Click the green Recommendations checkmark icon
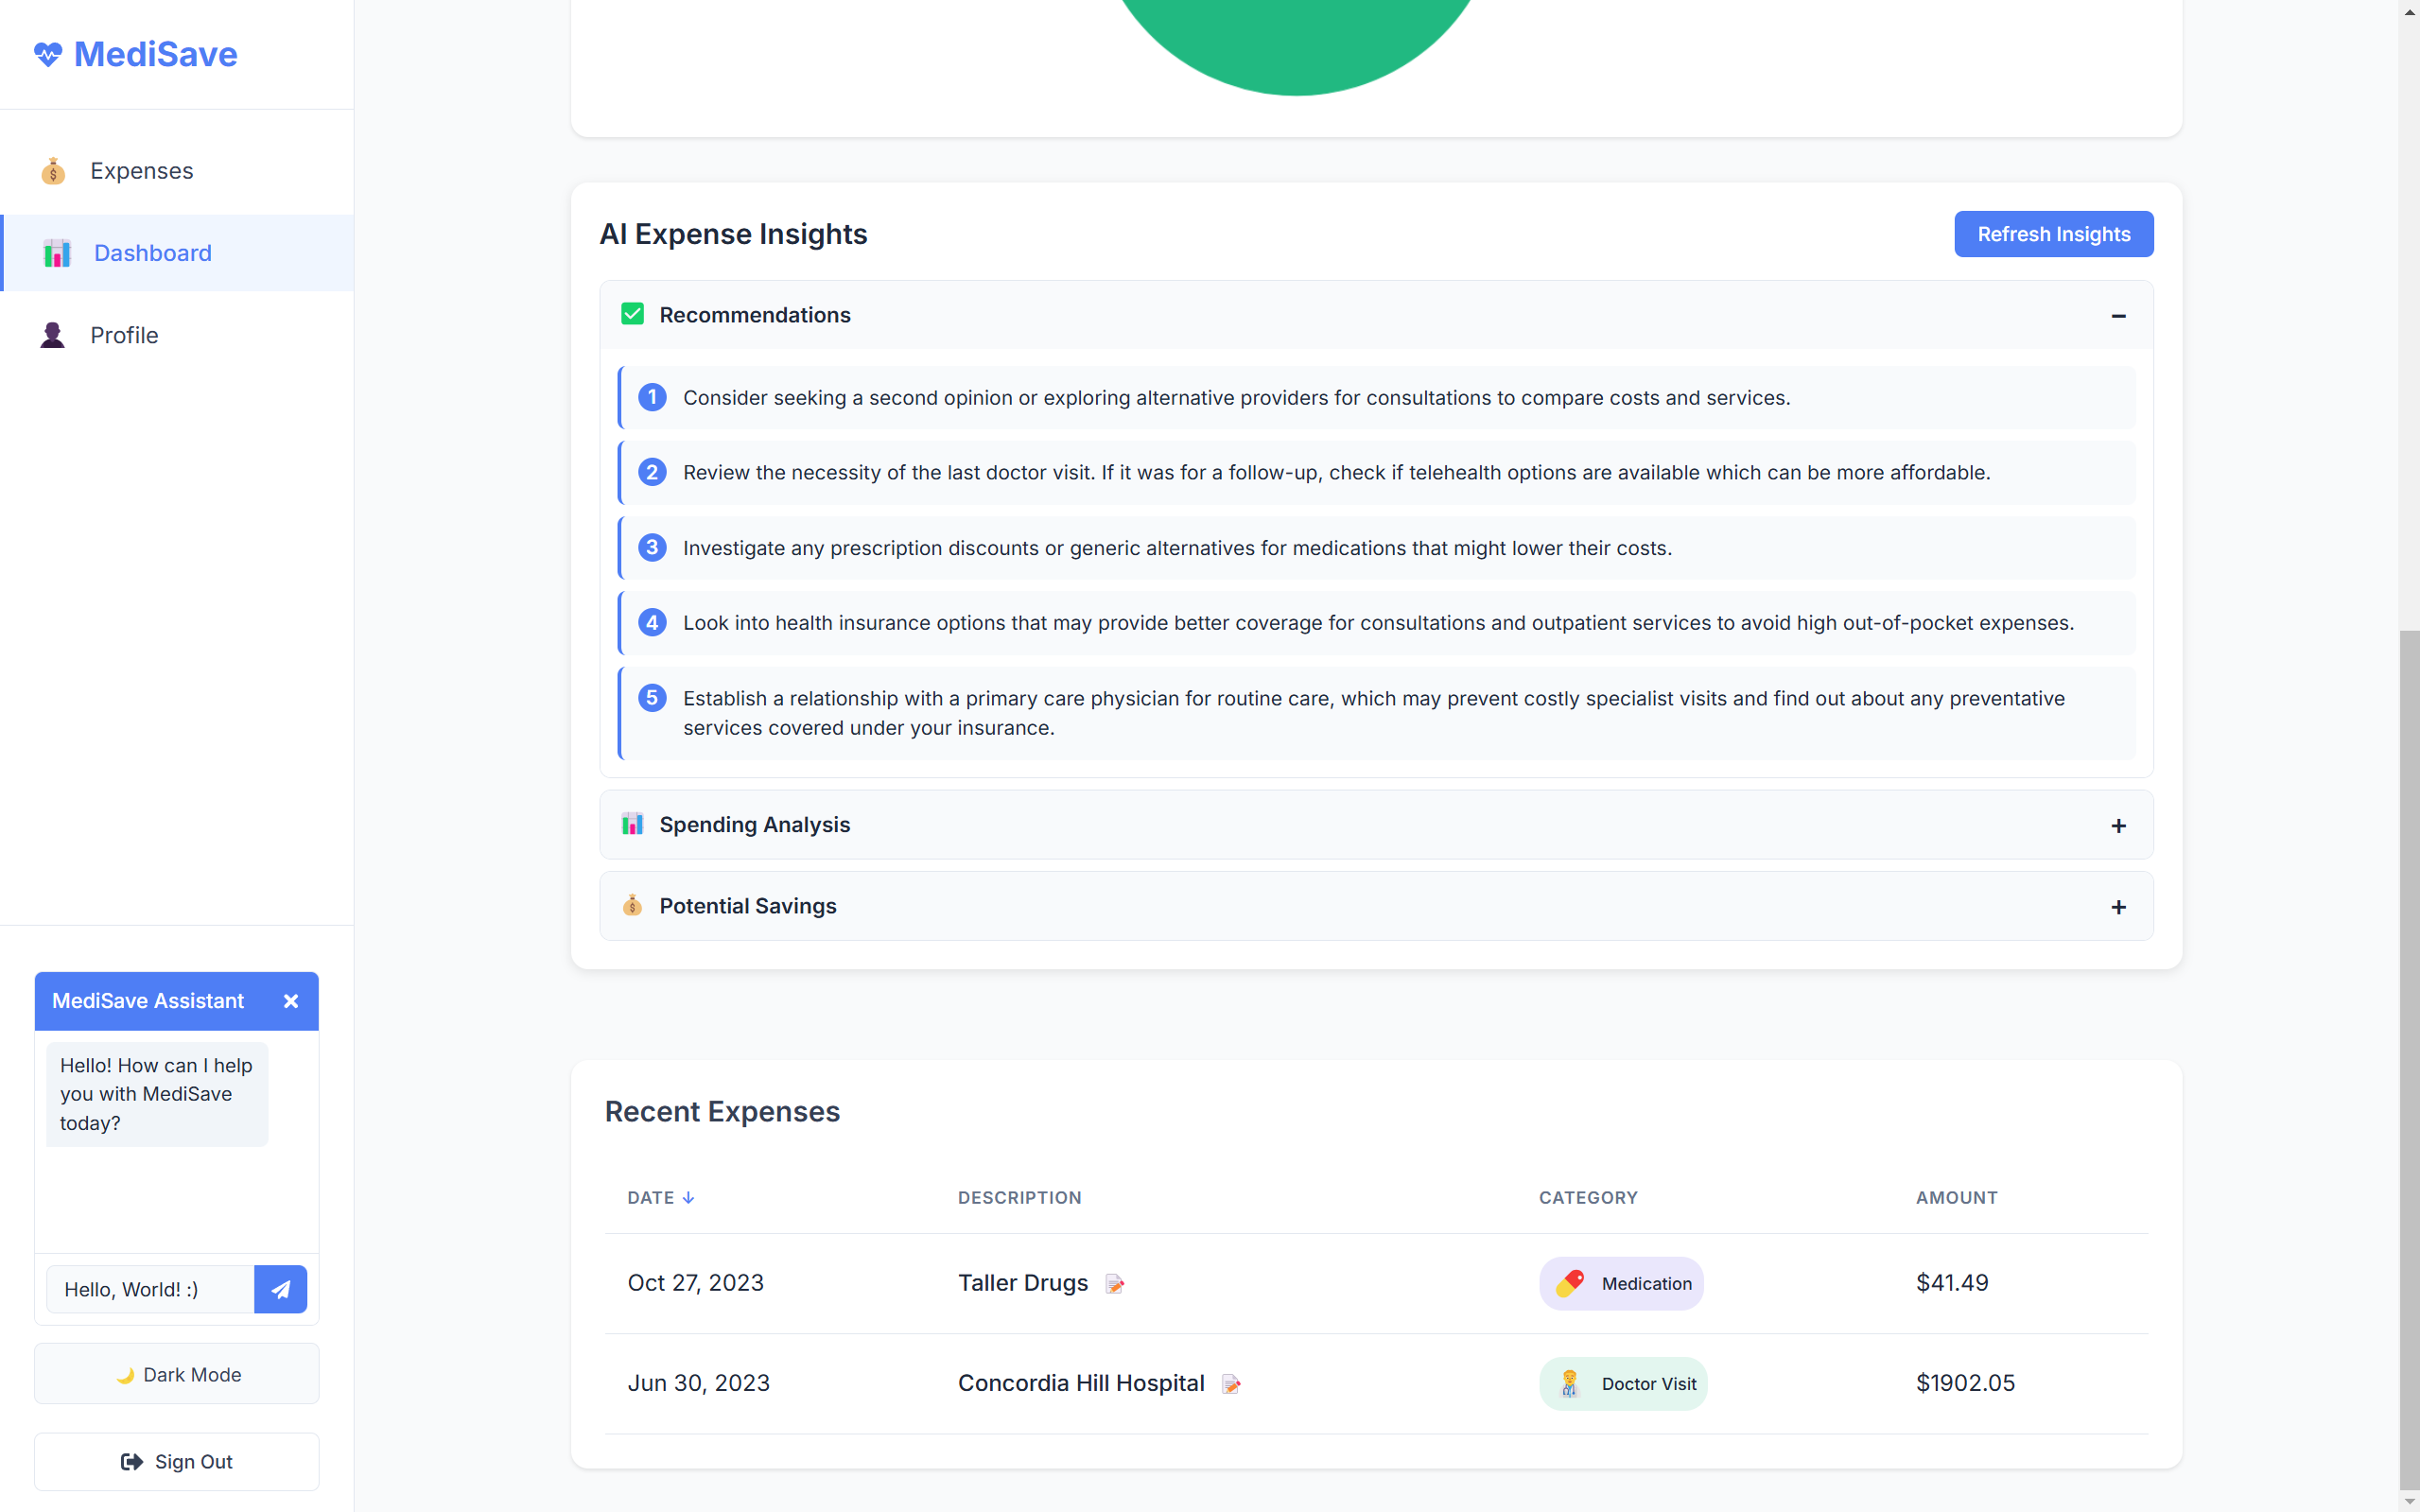The image size is (2420, 1512). pos(632,314)
